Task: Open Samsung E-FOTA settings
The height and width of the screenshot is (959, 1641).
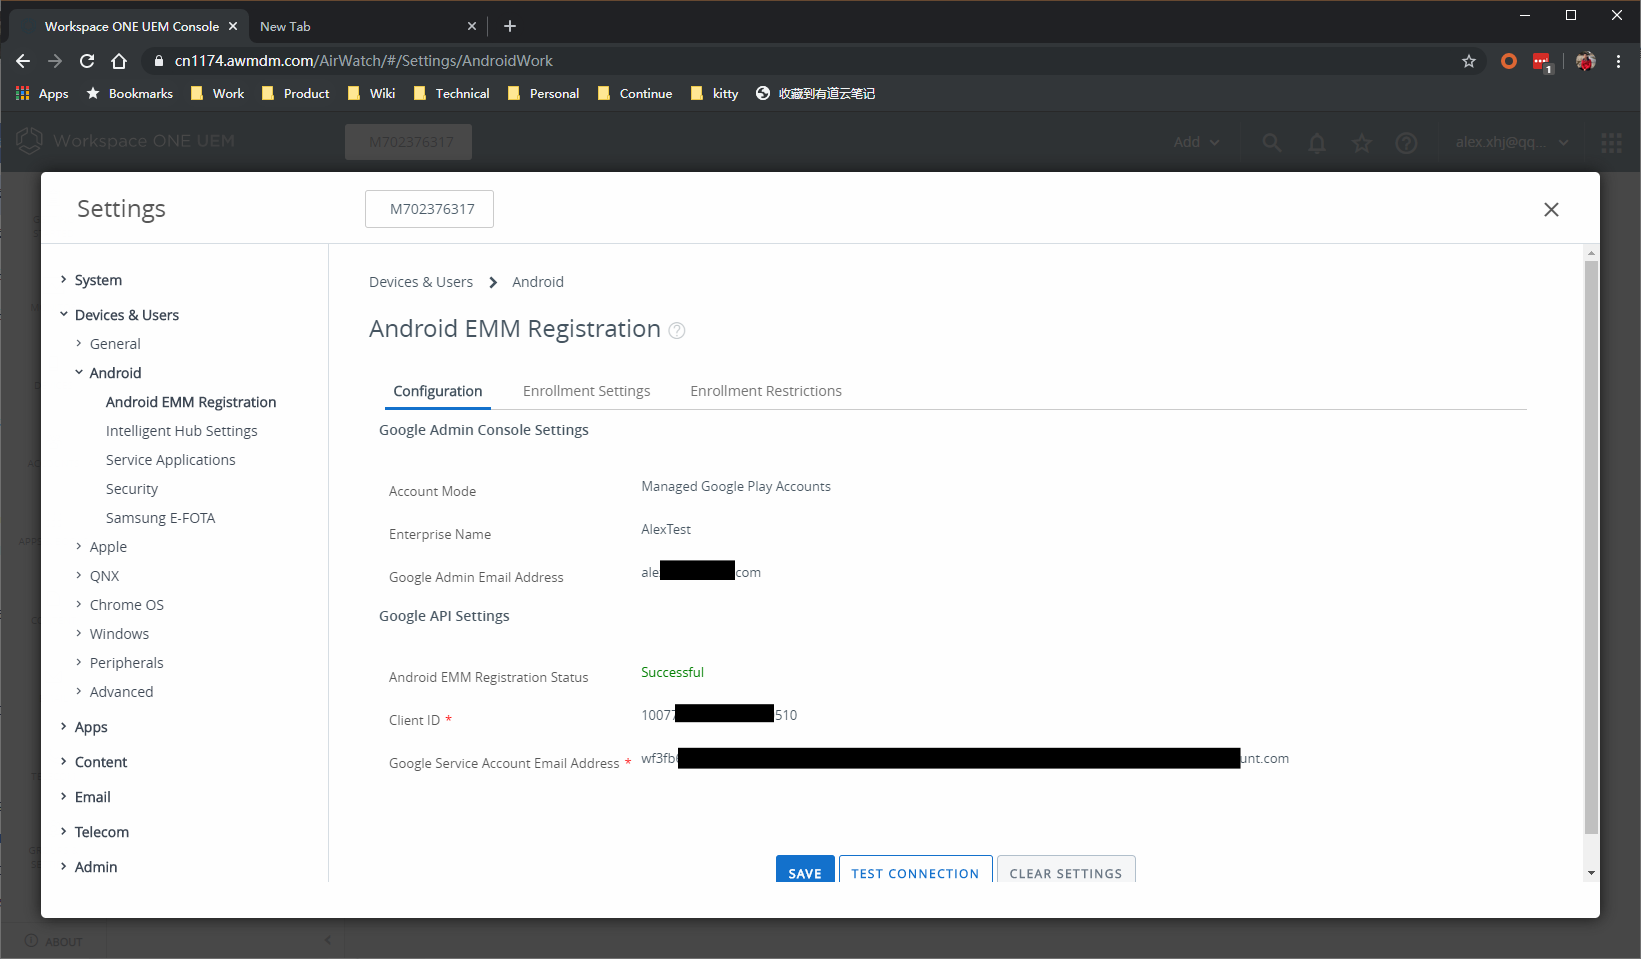Action: point(161,518)
